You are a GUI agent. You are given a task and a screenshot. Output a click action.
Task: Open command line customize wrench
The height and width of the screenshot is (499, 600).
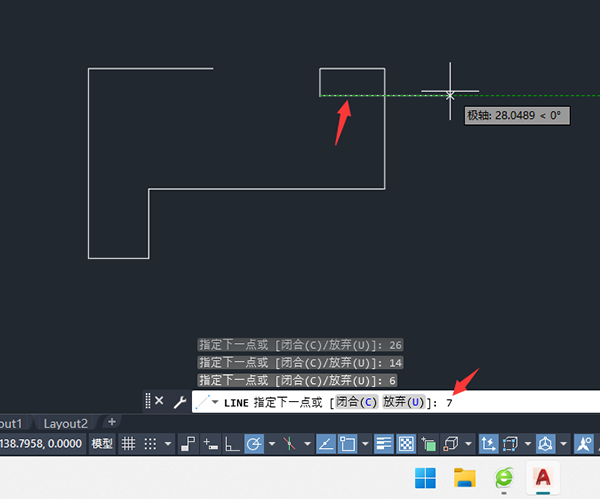click(180, 402)
